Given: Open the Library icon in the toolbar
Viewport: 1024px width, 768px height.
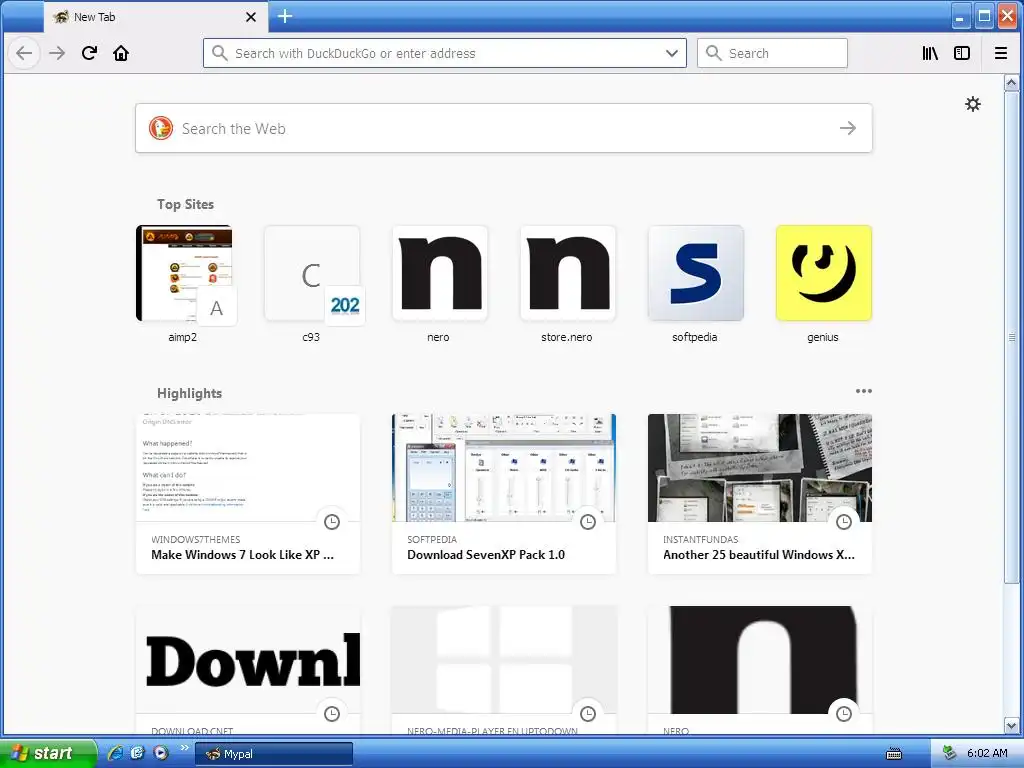Looking at the screenshot, I should tap(930, 53).
